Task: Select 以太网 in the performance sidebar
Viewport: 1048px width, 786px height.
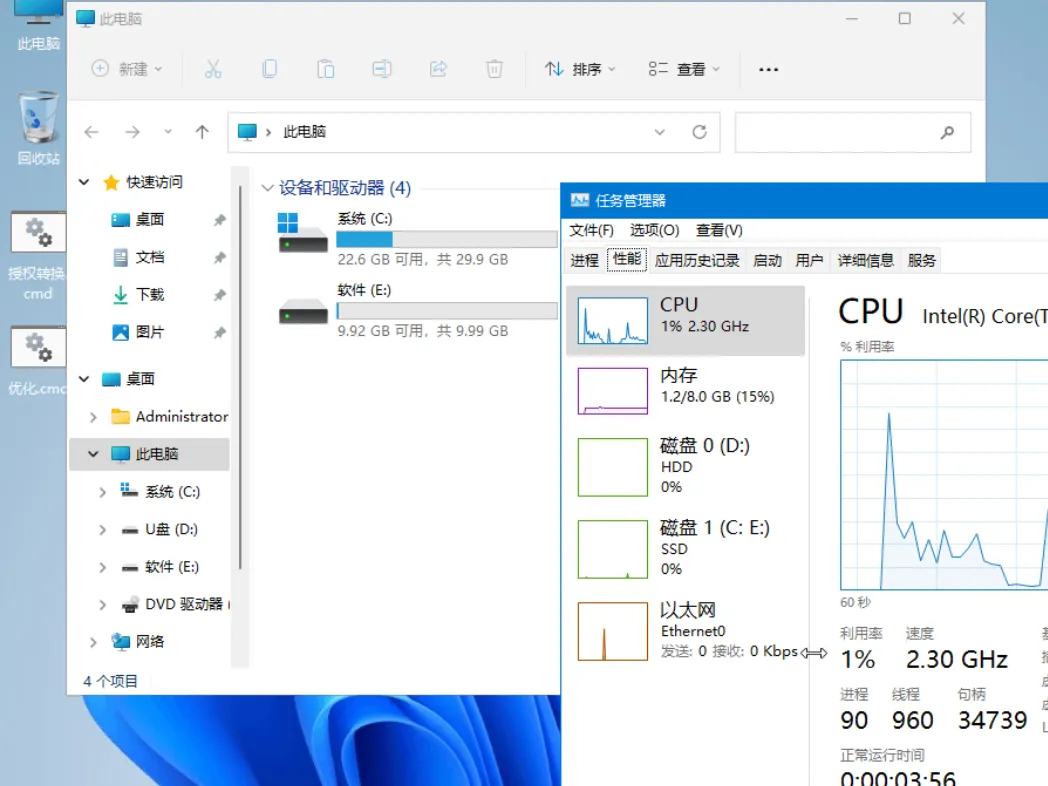Action: click(687, 629)
